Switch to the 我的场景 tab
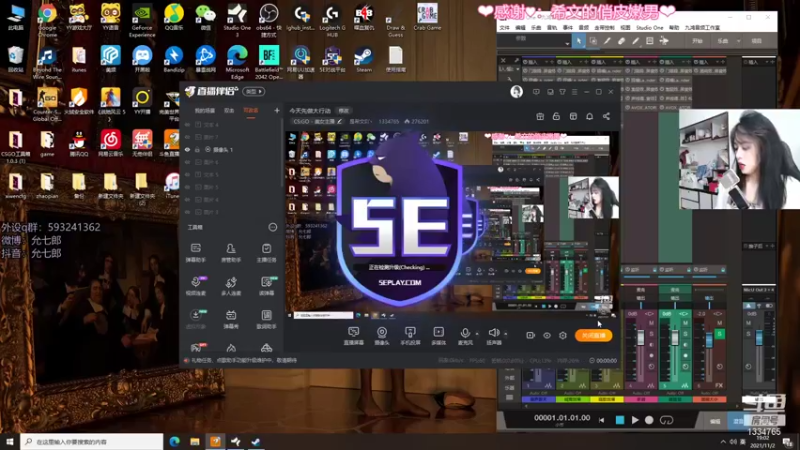This screenshot has height=450, width=800. 205,110
